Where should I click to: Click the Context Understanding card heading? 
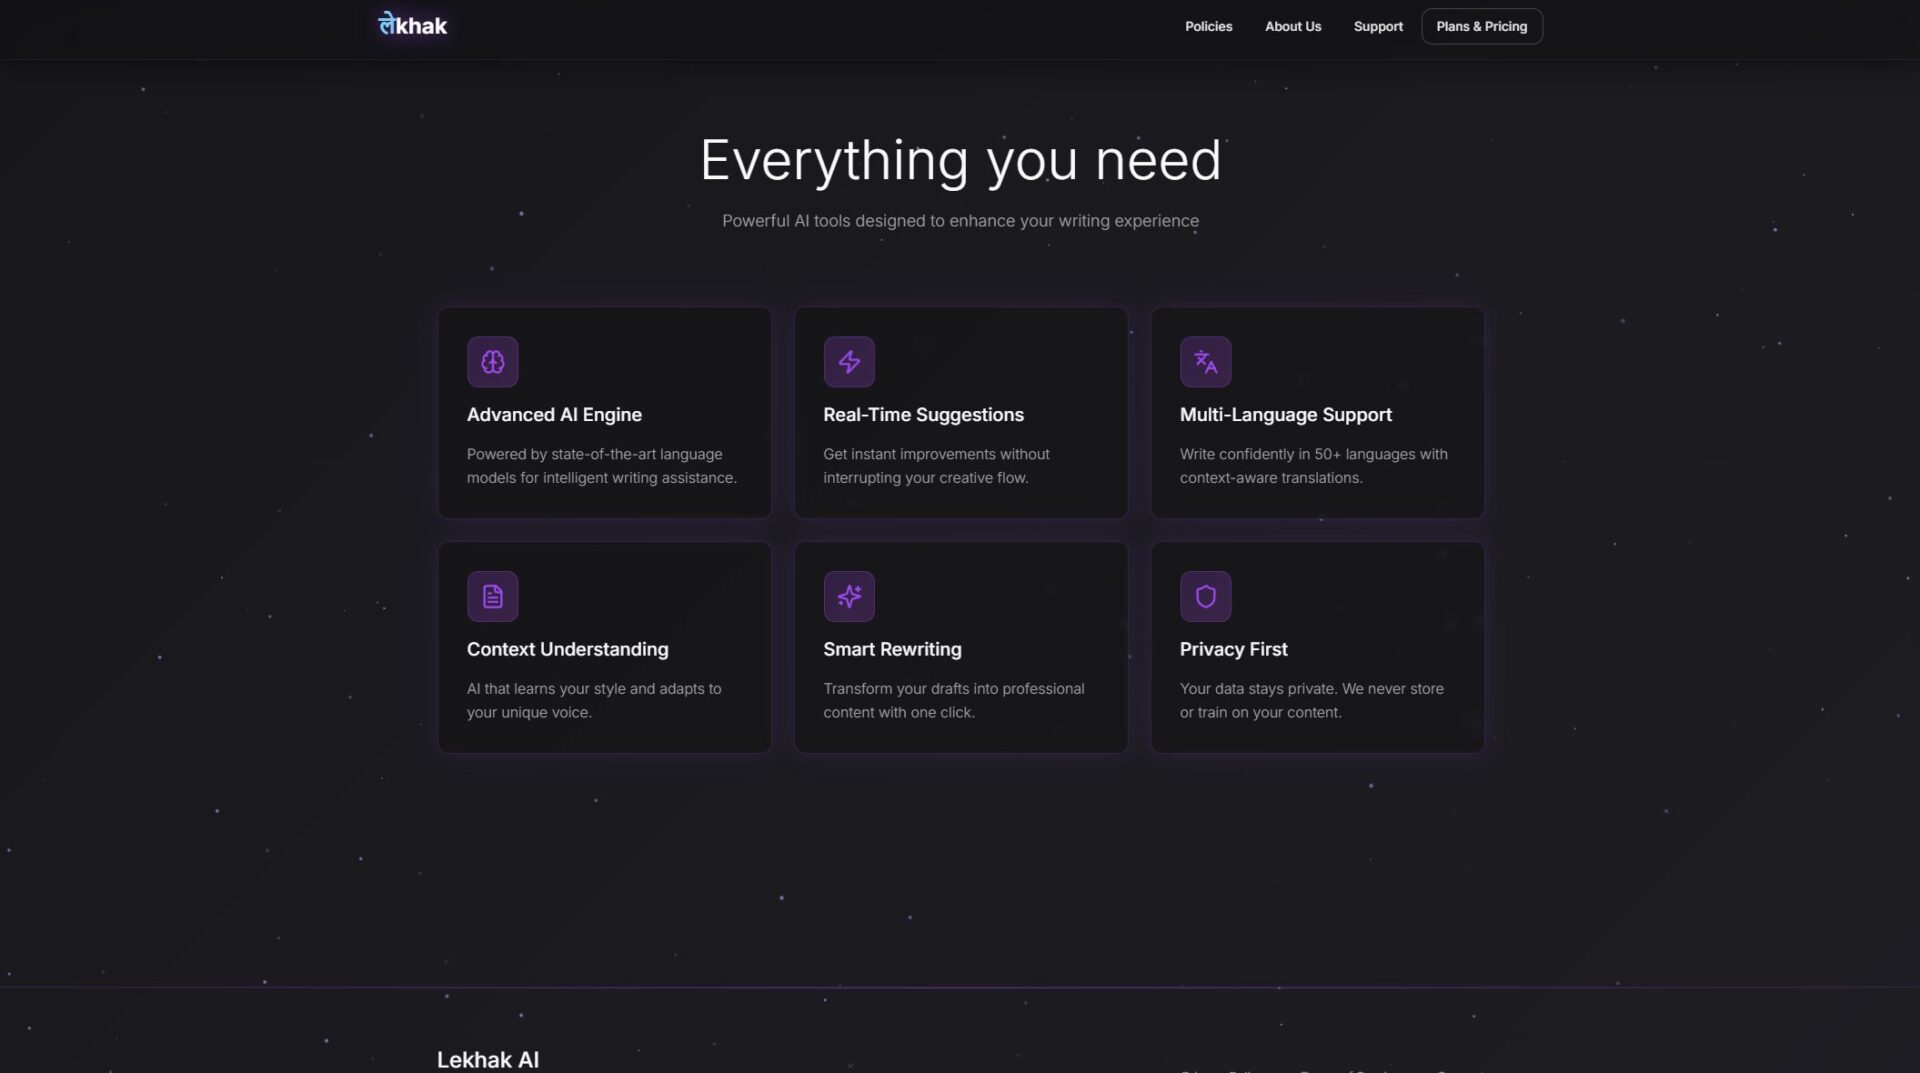pyautogui.click(x=567, y=650)
